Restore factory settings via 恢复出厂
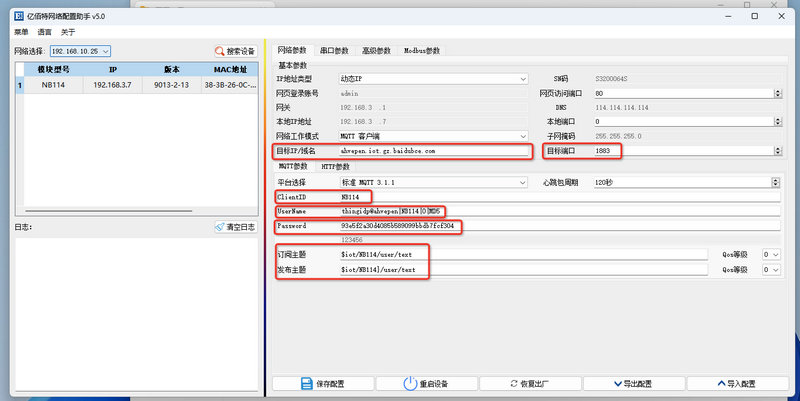Viewport: 800px width, 401px height. pyautogui.click(x=528, y=383)
